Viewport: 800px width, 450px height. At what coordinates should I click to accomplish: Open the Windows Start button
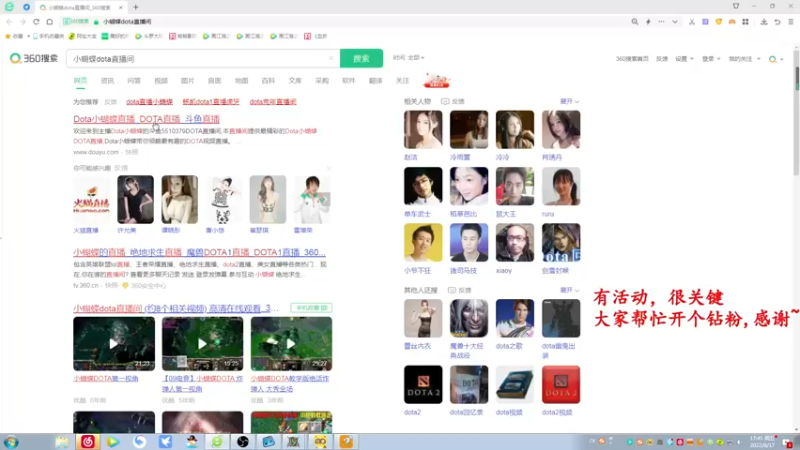click(11, 442)
